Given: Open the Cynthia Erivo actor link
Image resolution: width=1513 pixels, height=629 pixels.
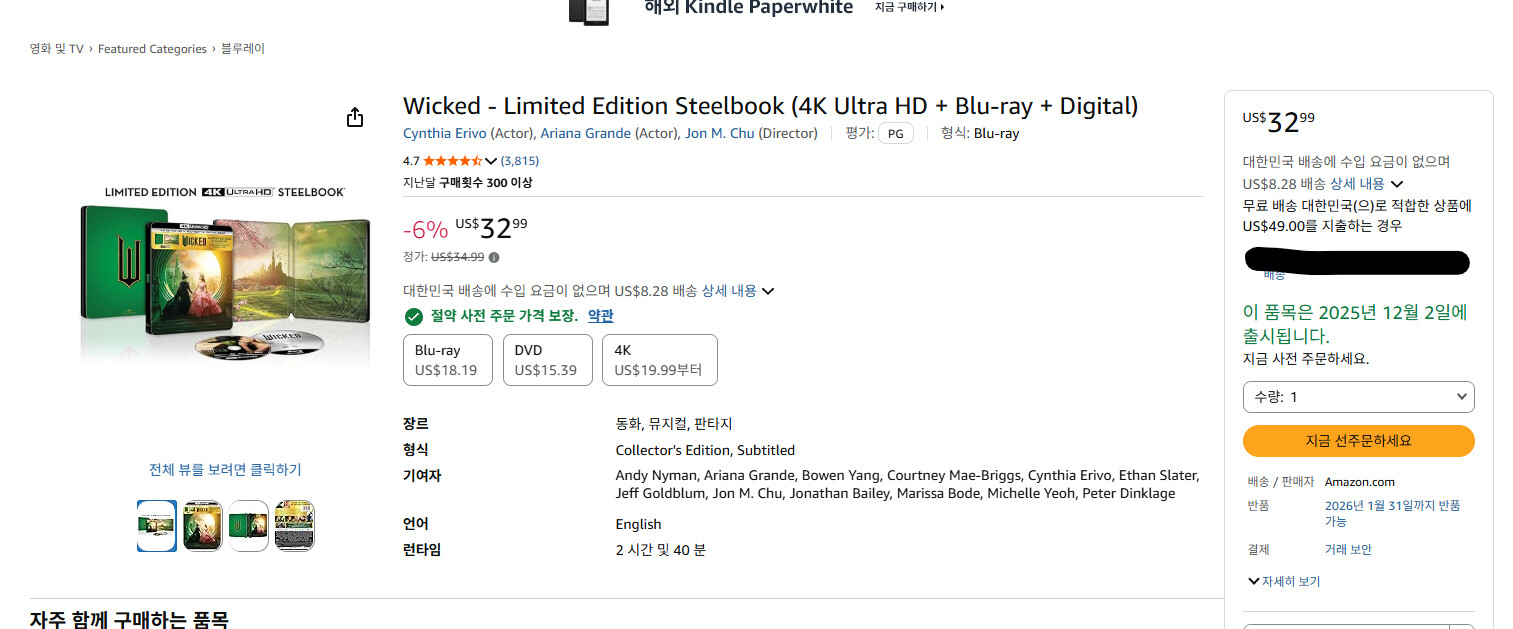Looking at the screenshot, I should click(445, 133).
